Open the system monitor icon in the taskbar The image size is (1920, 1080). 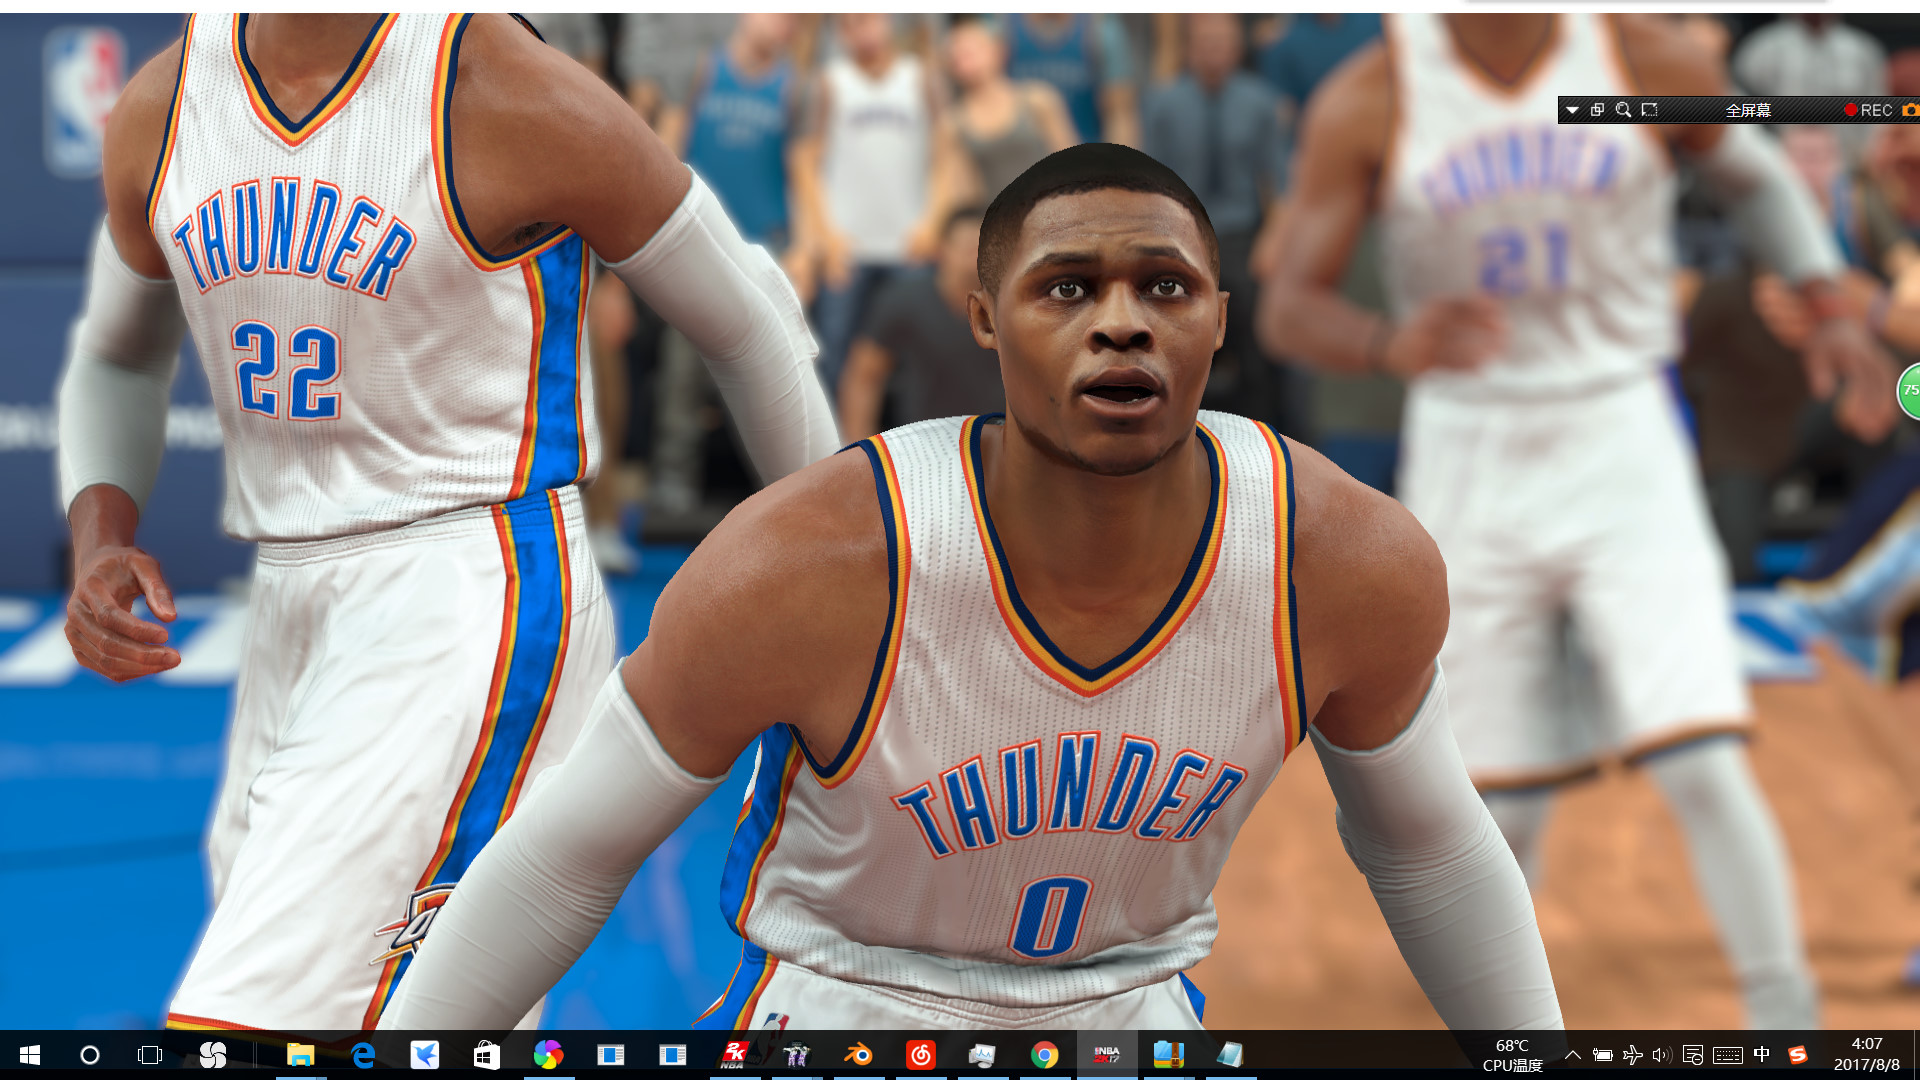click(x=983, y=1055)
